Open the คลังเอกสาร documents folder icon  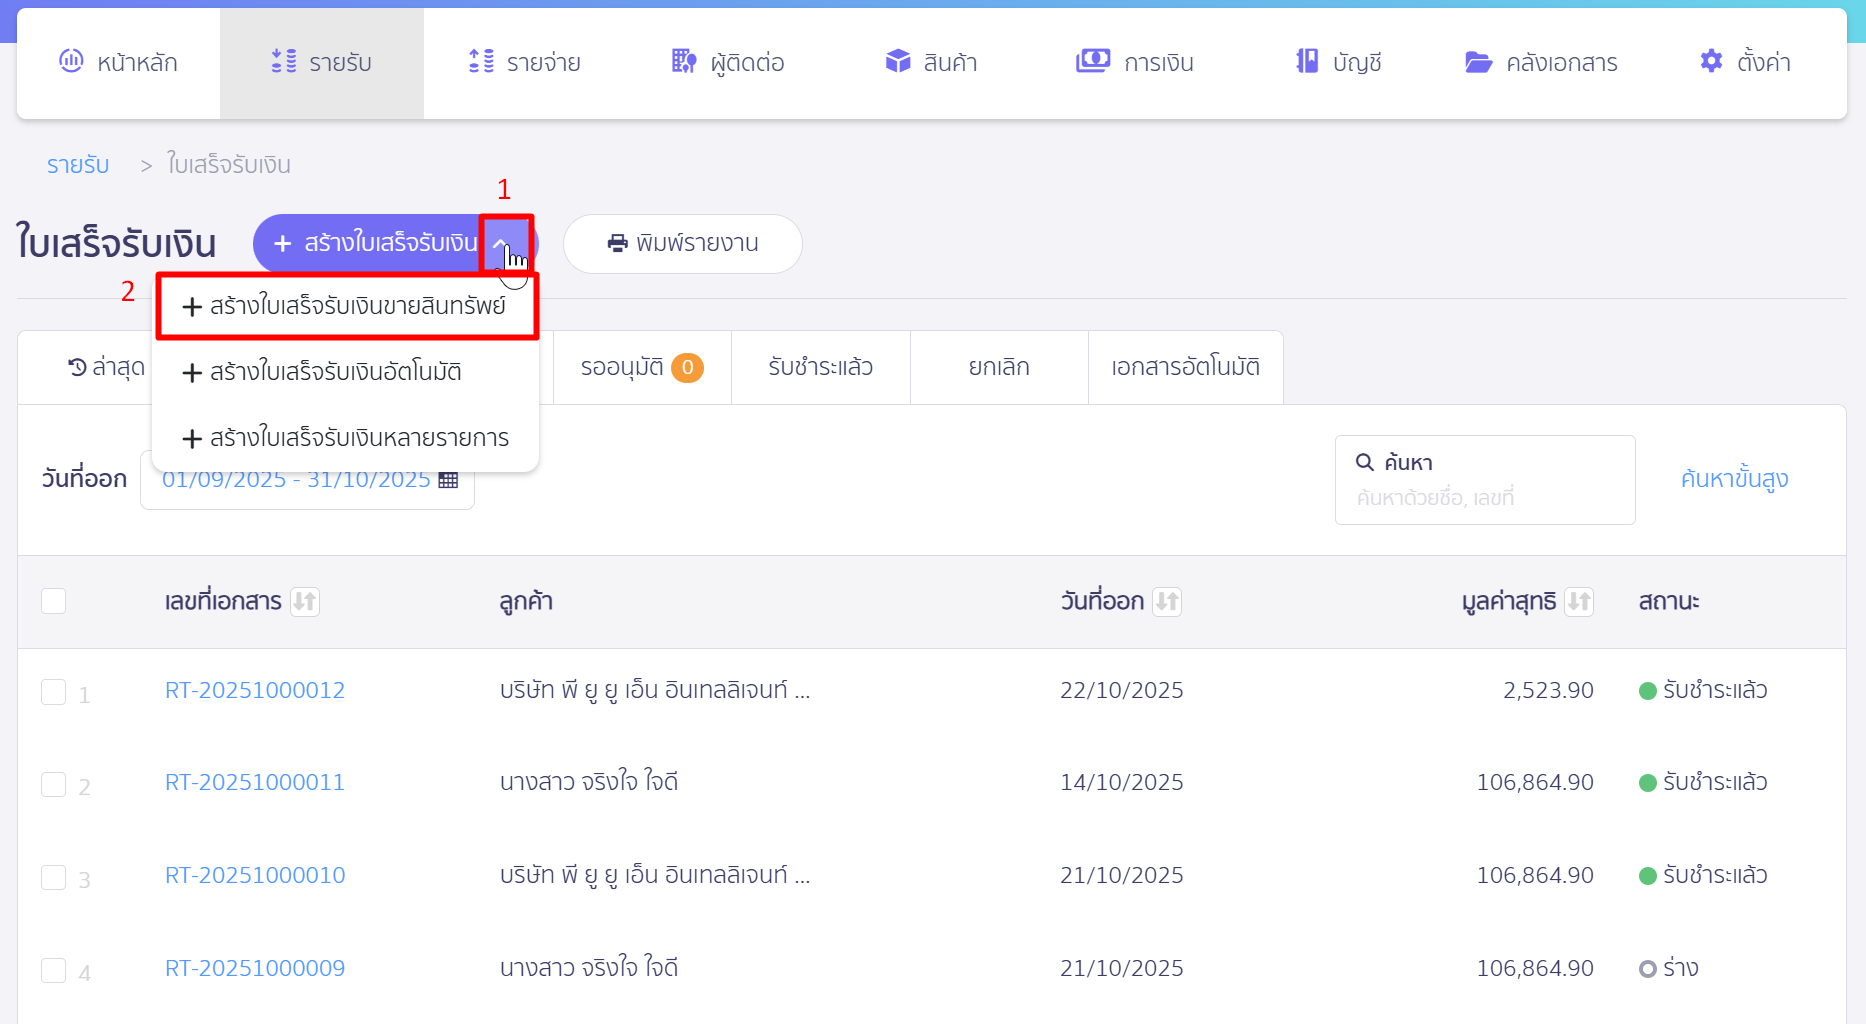[x=1478, y=62]
